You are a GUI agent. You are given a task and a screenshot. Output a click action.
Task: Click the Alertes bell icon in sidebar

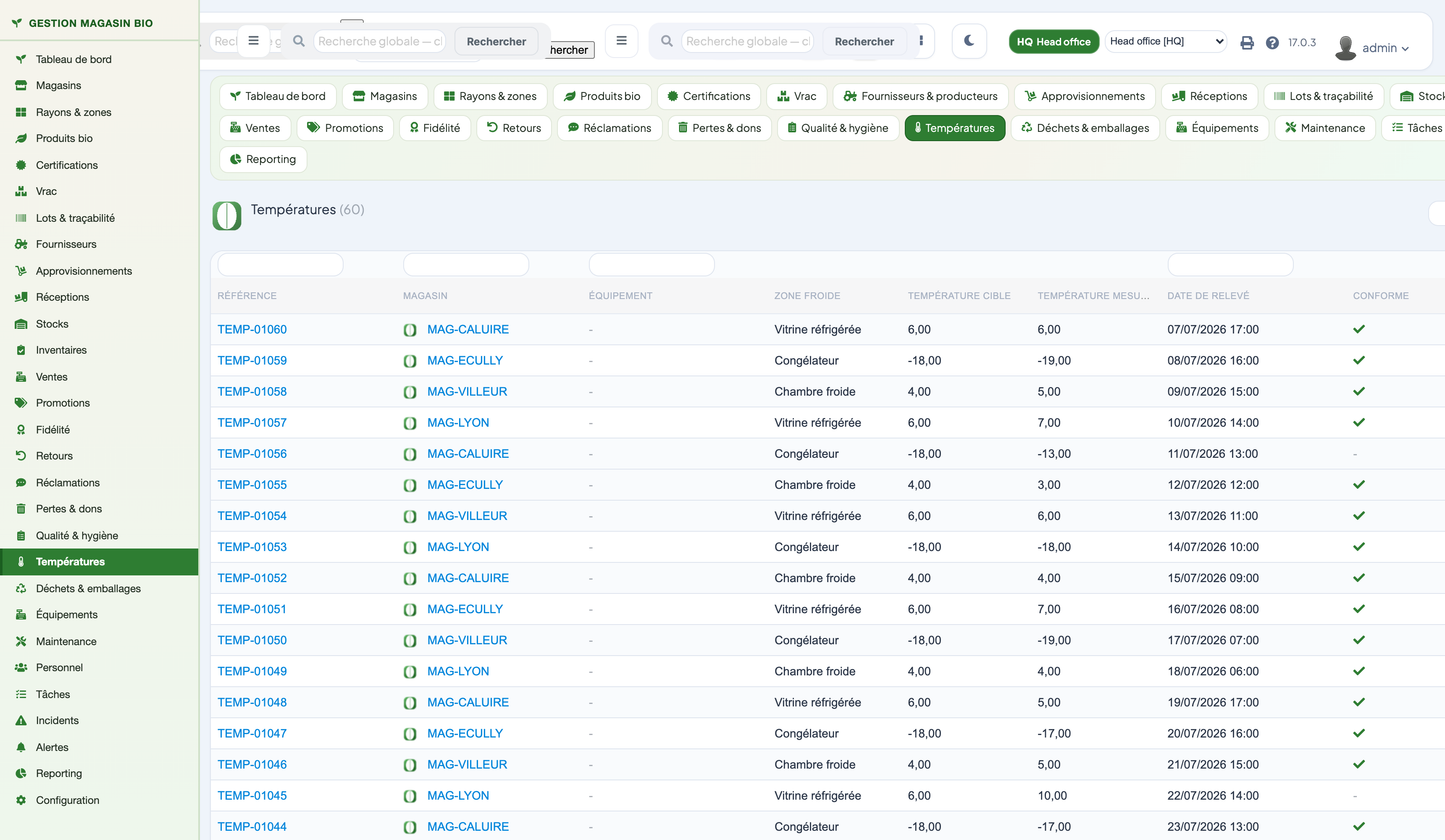pyautogui.click(x=20, y=747)
